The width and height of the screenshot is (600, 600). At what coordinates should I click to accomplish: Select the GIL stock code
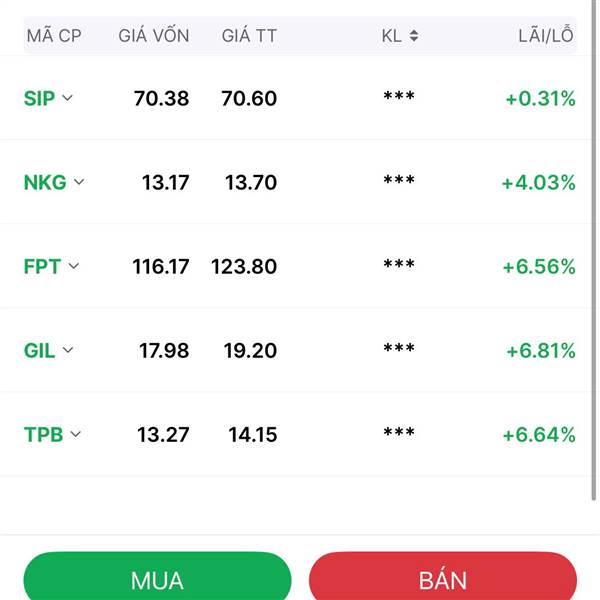pyautogui.click(x=39, y=351)
